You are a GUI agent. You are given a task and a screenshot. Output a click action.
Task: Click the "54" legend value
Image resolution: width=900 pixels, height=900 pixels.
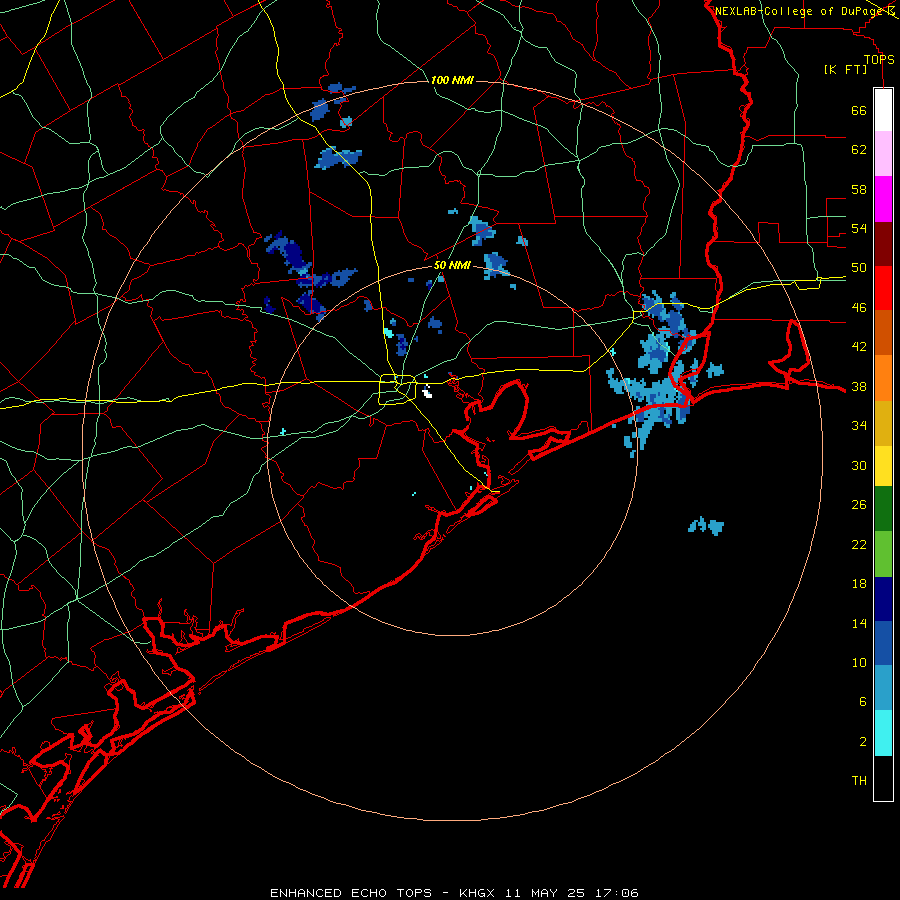click(859, 228)
